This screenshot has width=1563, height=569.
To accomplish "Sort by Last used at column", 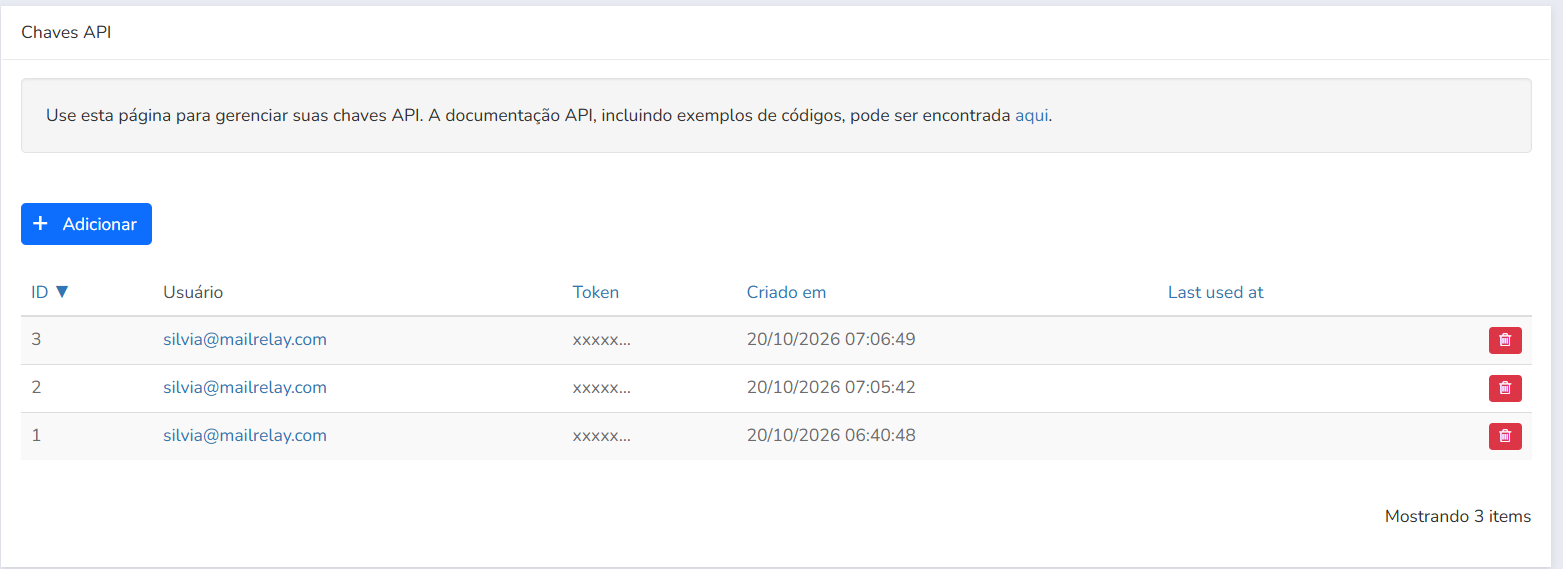I will (x=1215, y=292).
